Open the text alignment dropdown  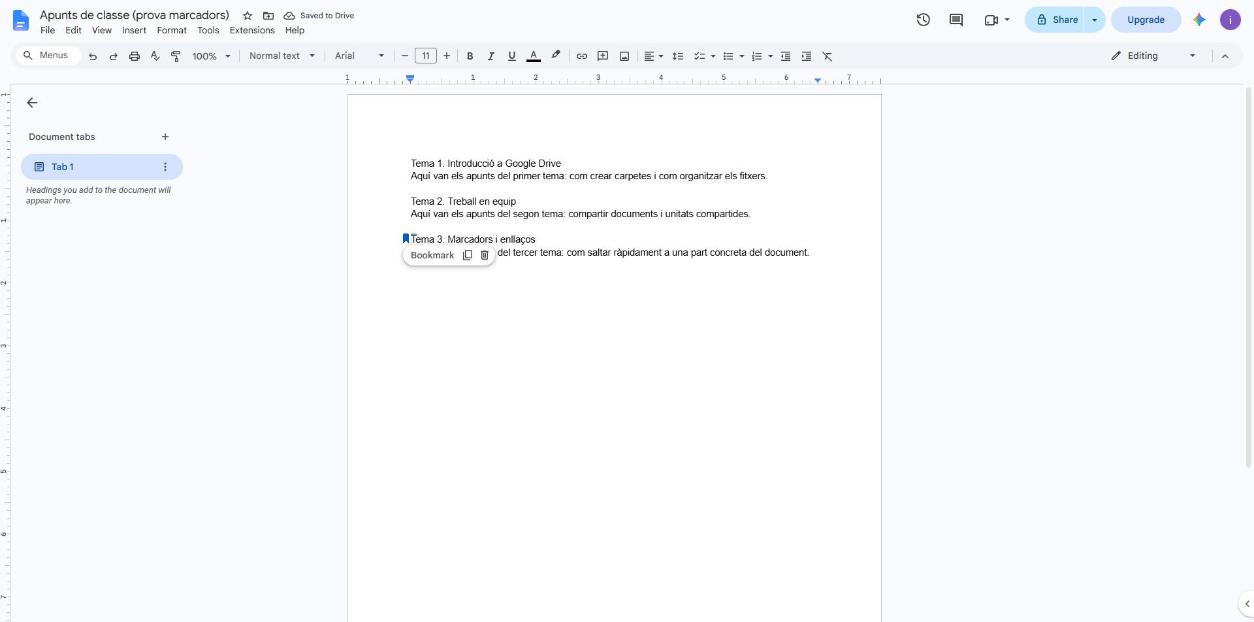pyautogui.click(x=654, y=56)
